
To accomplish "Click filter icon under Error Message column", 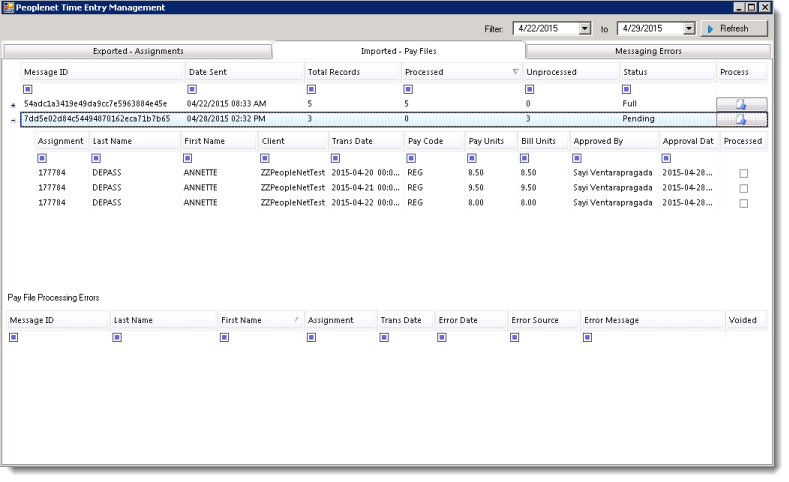I will 587,337.
